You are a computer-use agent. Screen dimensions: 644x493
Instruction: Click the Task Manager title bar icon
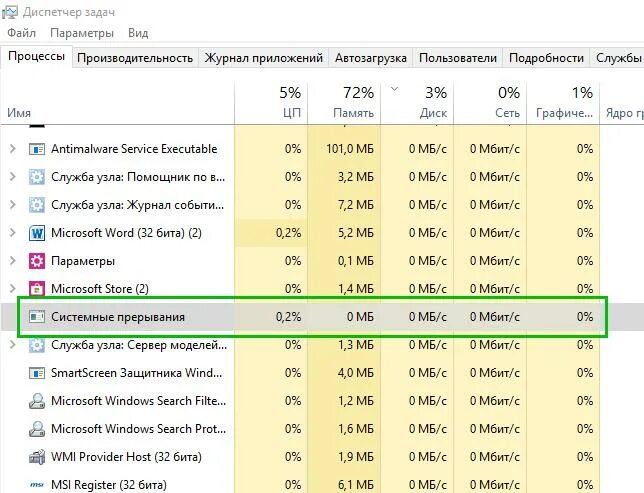(x=9, y=11)
